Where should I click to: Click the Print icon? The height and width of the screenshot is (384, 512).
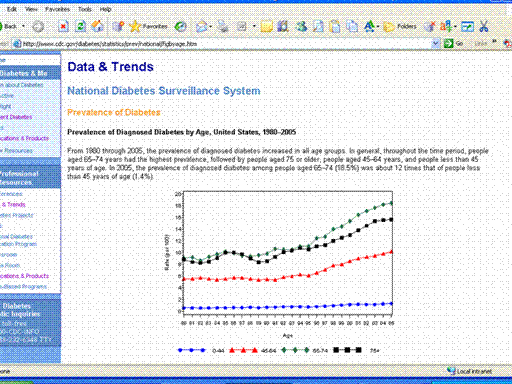[x=223, y=26]
